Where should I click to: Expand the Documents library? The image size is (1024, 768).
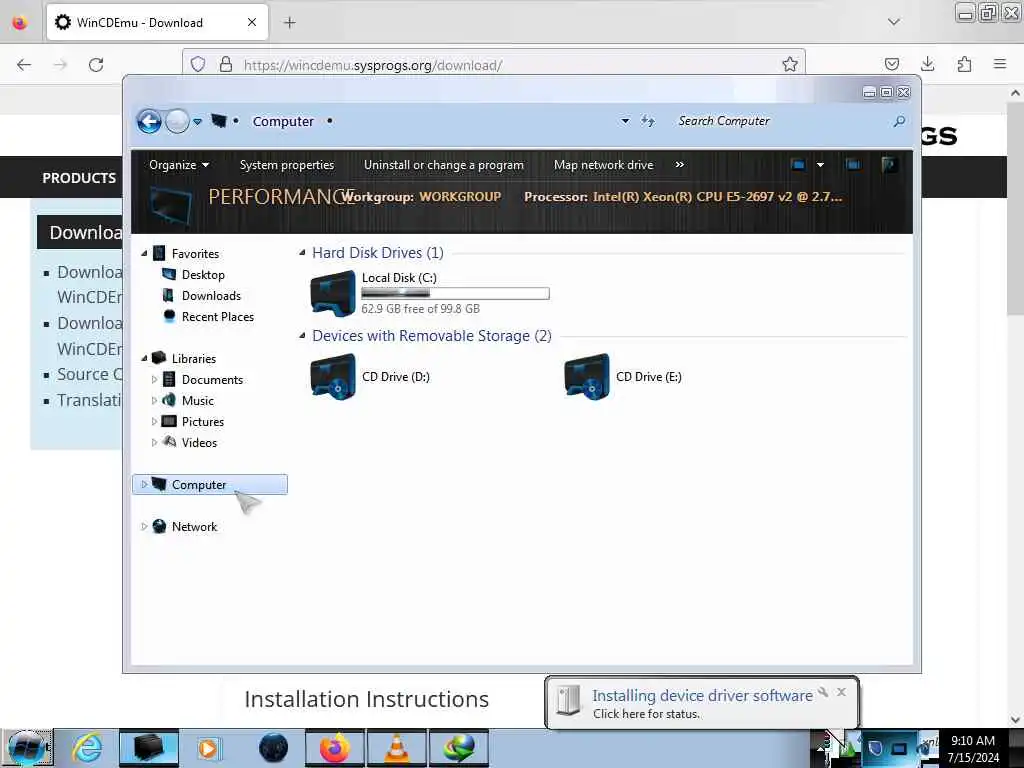154,379
